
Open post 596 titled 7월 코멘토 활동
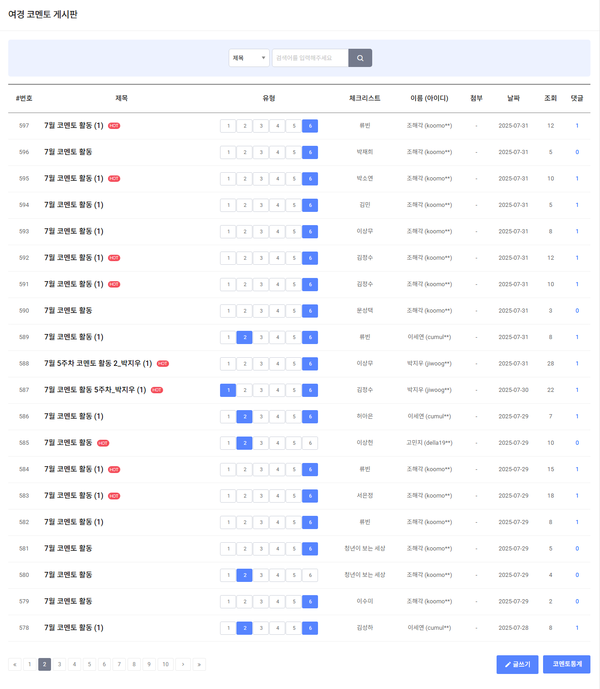pos(68,152)
